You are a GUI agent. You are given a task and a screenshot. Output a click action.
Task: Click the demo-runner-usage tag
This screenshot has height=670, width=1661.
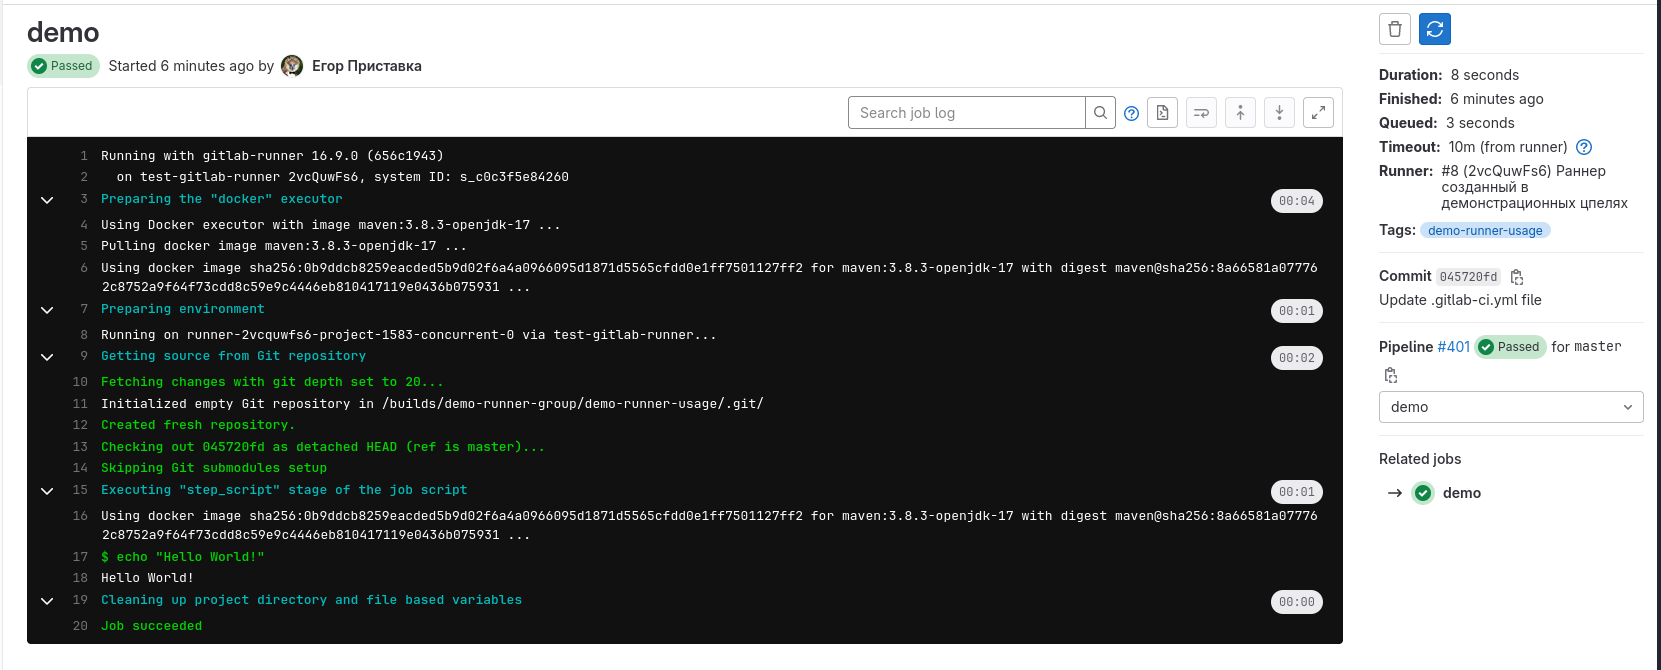pyautogui.click(x=1485, y=231)
